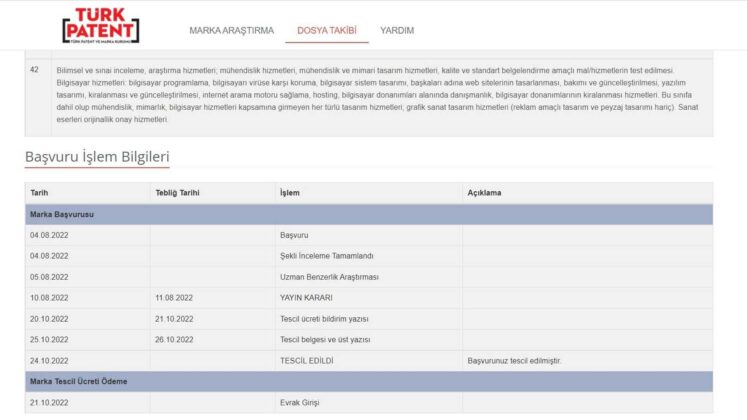
Task: Open the MARKA ARAŞTIRMA menu item
Action: click(x=232, y=30)
